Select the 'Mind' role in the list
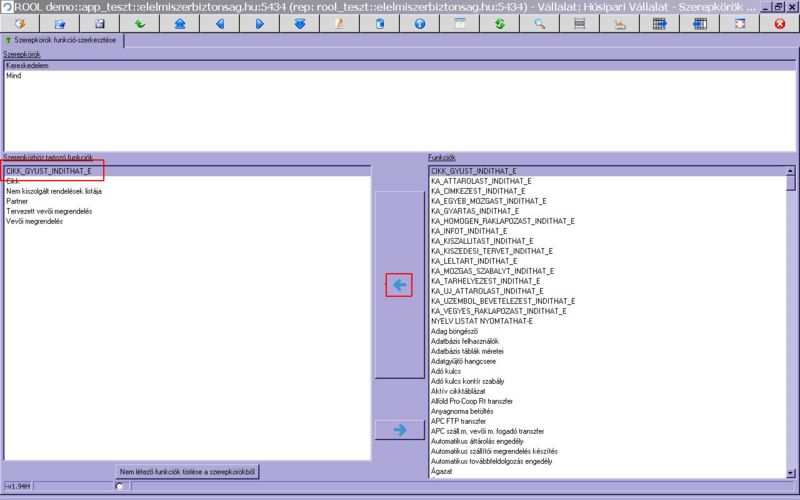The height and width of the screenshot is (500, 800). click(x=14, y=75)
